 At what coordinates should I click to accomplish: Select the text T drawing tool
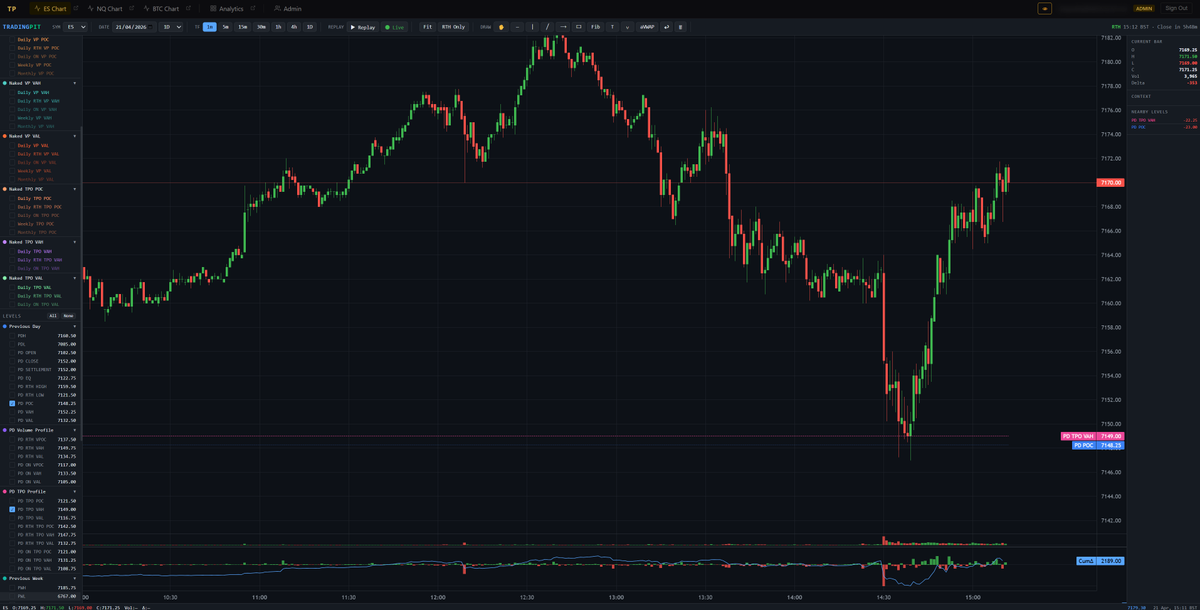(612, 27)
